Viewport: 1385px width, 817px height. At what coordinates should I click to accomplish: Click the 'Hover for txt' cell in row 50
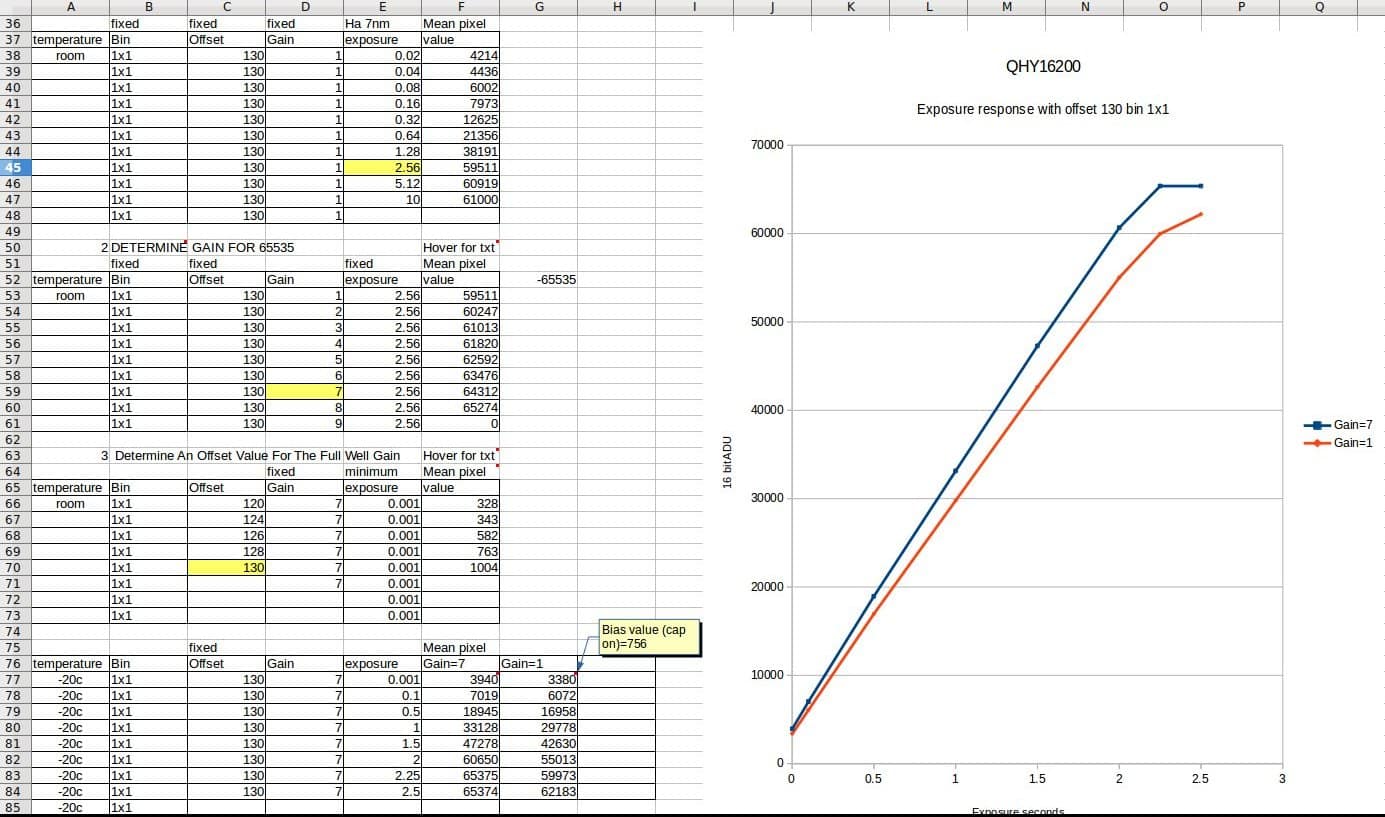pyautogui.click(x=460, y=247)
